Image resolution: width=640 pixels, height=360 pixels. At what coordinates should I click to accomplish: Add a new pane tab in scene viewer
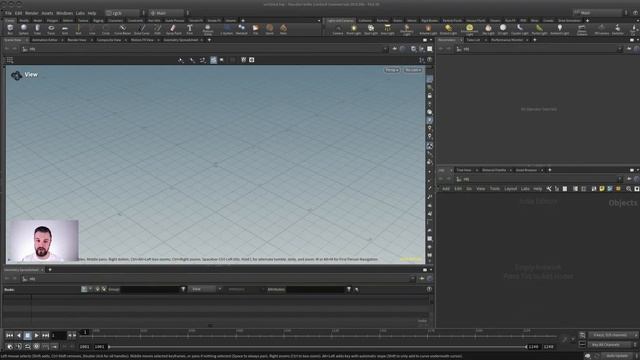coord(209,40)
